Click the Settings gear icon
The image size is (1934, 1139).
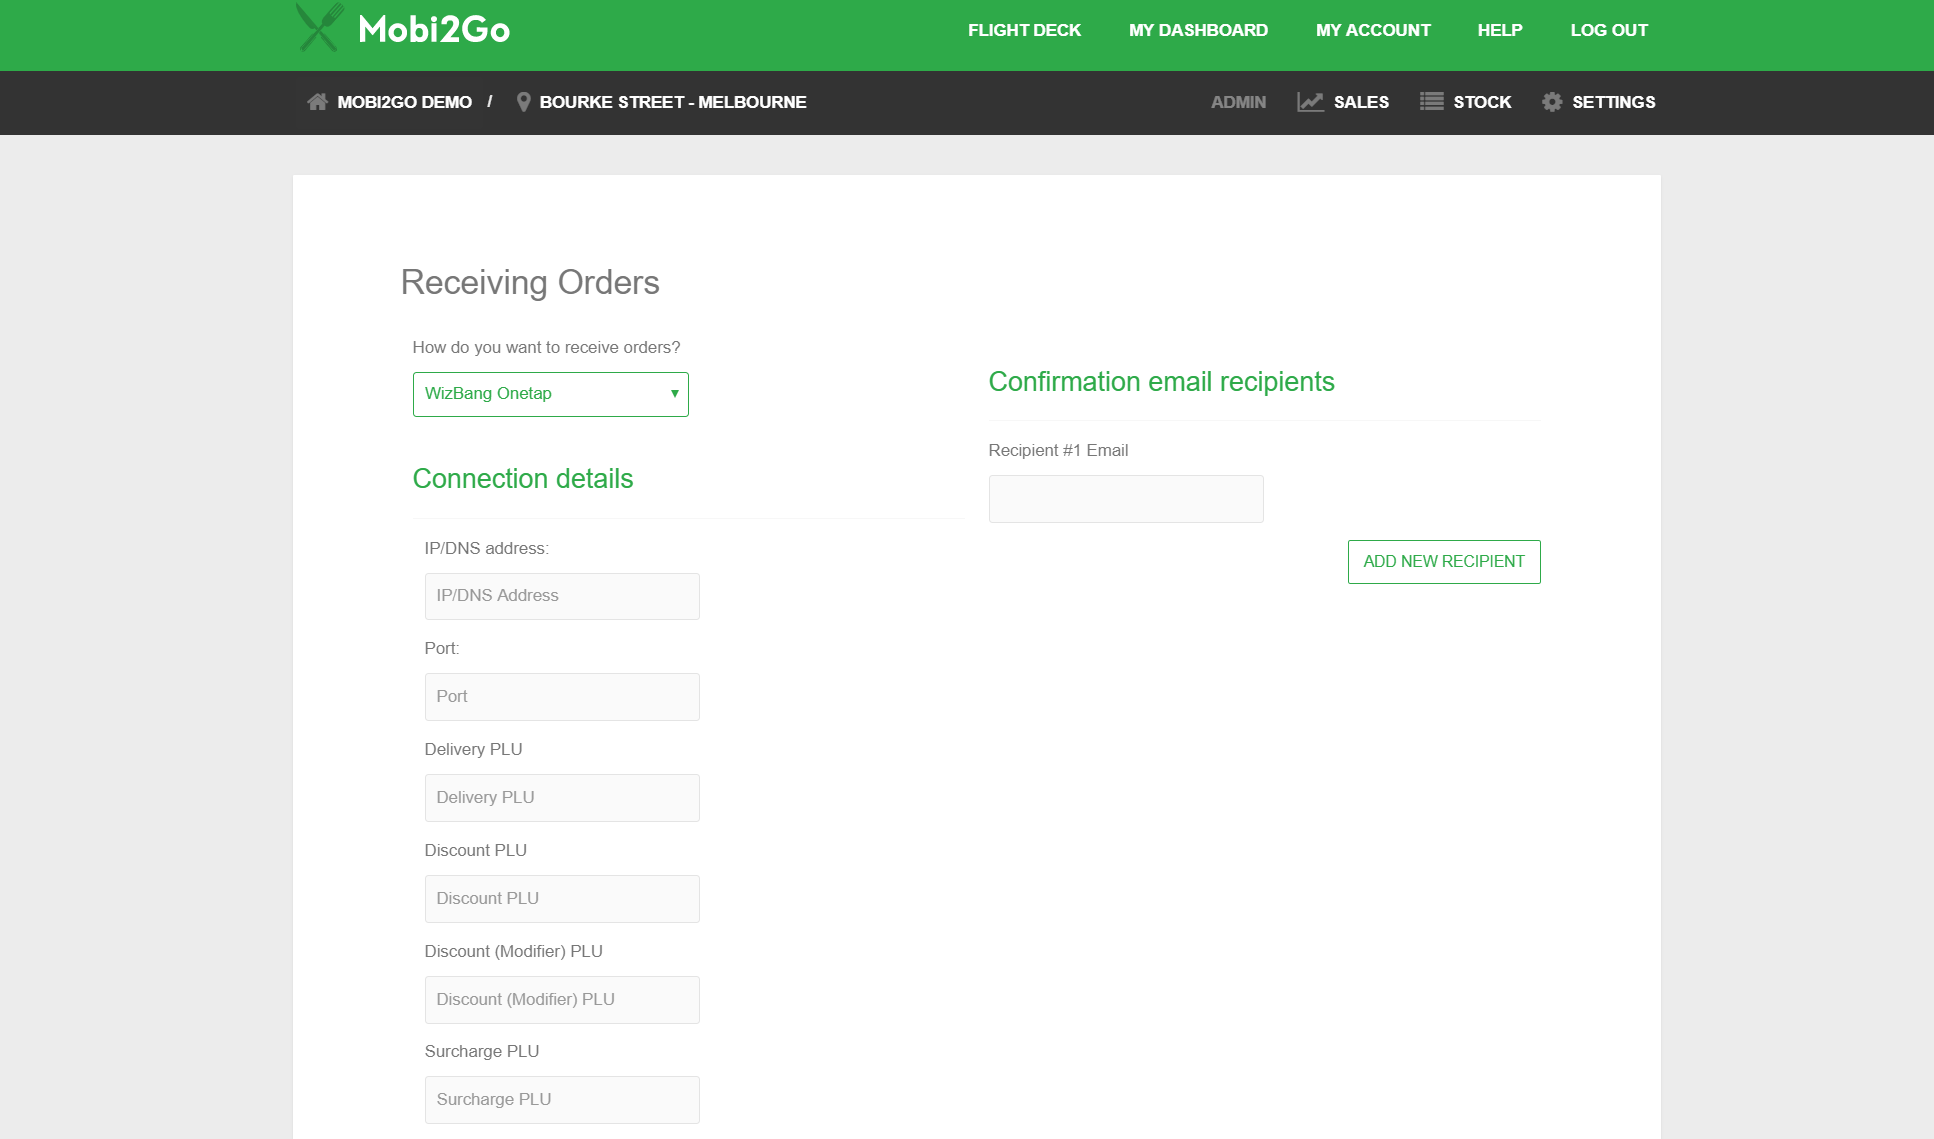(x=1551, y=102)
